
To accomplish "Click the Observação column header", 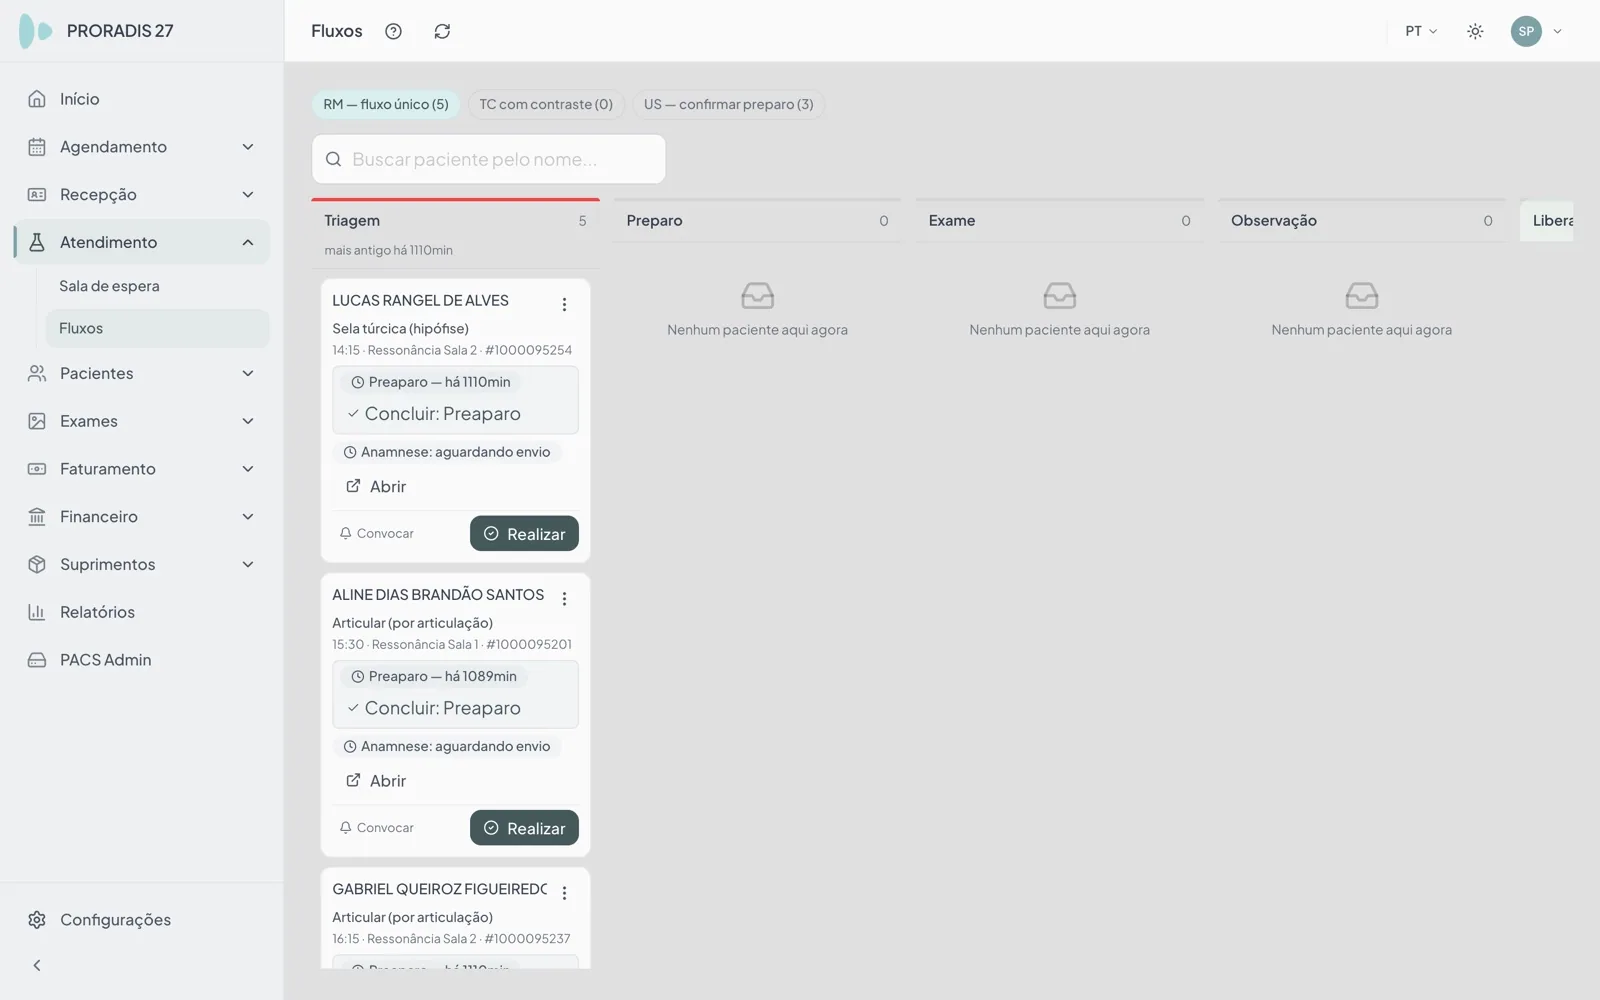I will point(1361,221).
